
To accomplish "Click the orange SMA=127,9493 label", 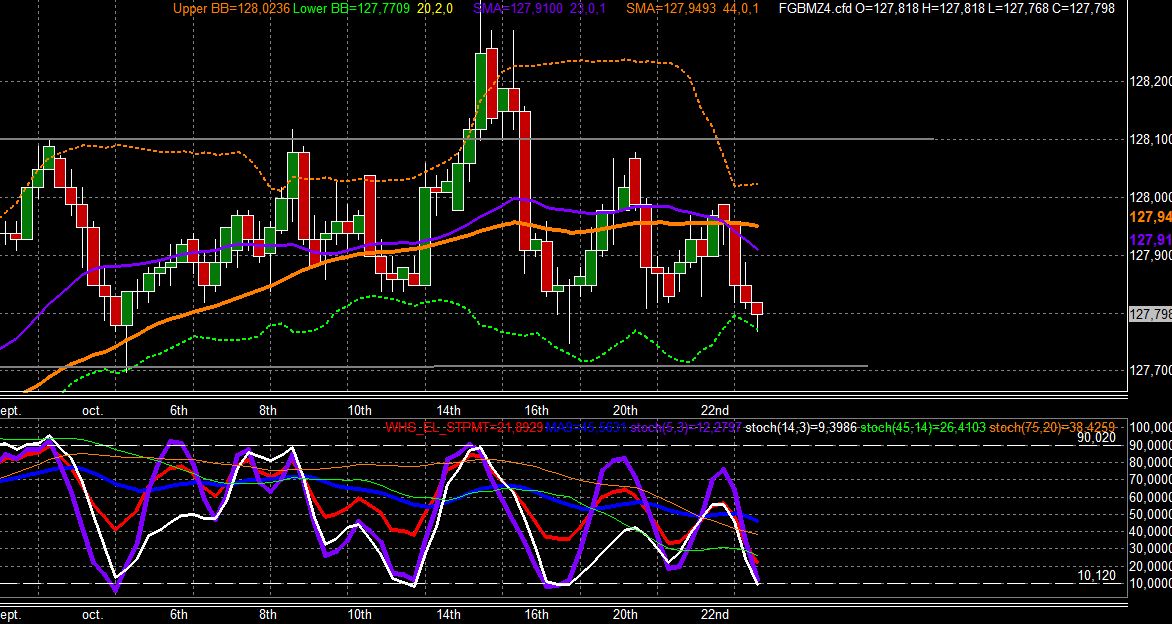I will pyautogui.click(x=673, y=9).
